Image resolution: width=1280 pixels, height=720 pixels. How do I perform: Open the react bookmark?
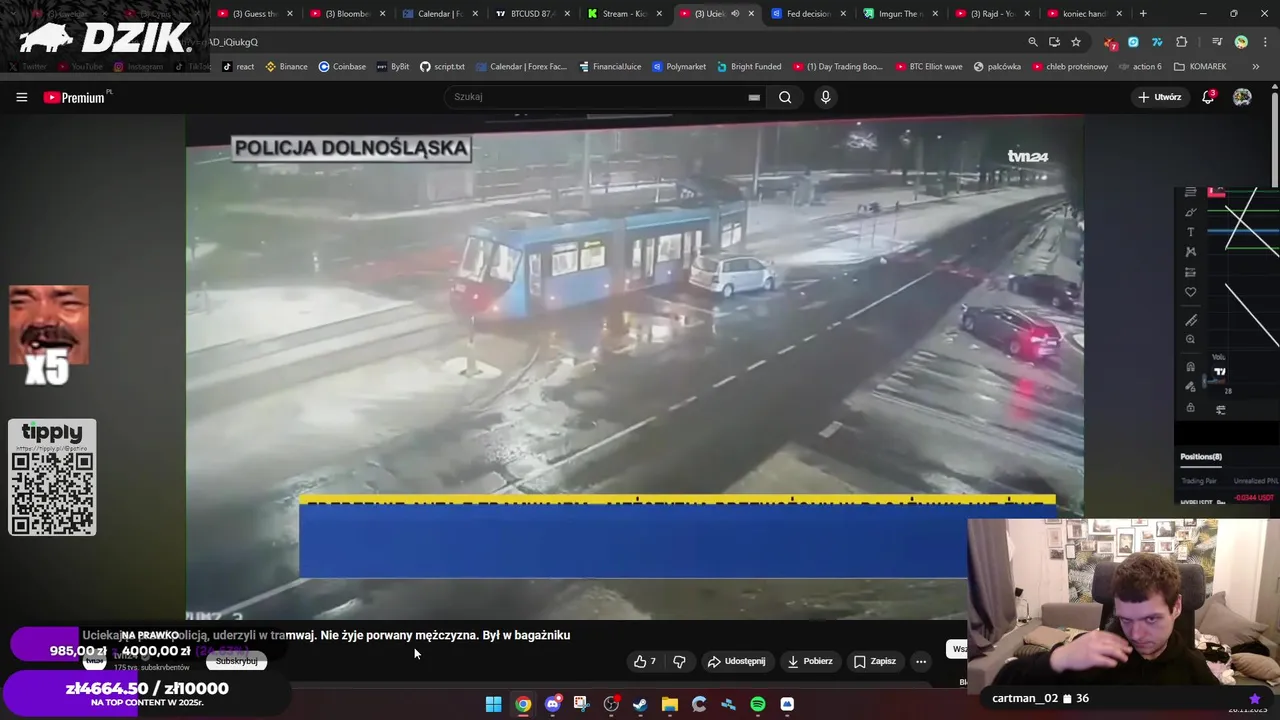[x=238, y=66]
